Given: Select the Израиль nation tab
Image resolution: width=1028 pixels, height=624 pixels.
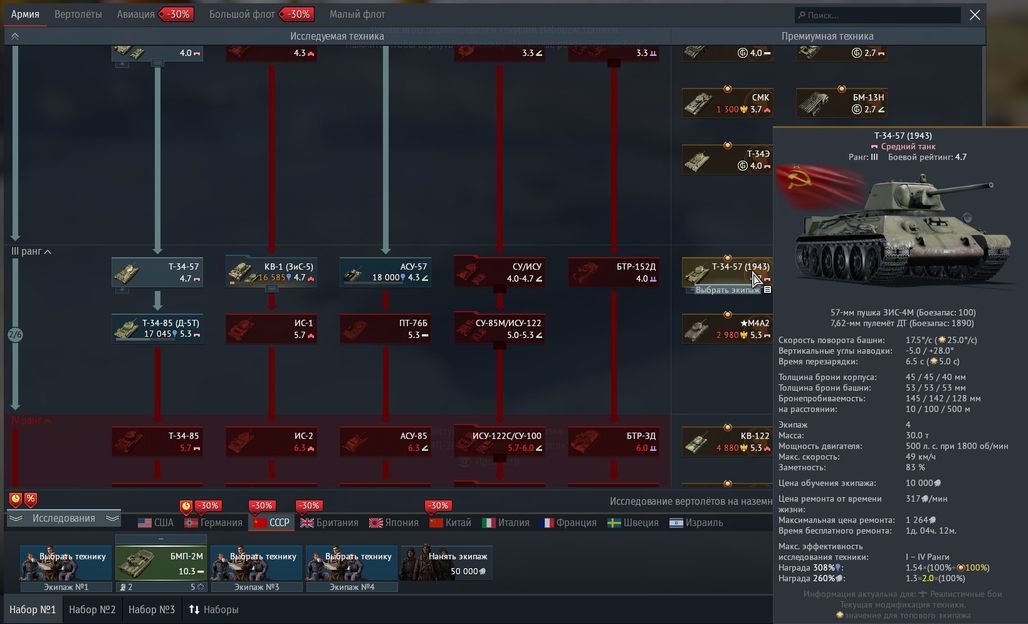Looking at the screenshot, I should pos(696,522).
